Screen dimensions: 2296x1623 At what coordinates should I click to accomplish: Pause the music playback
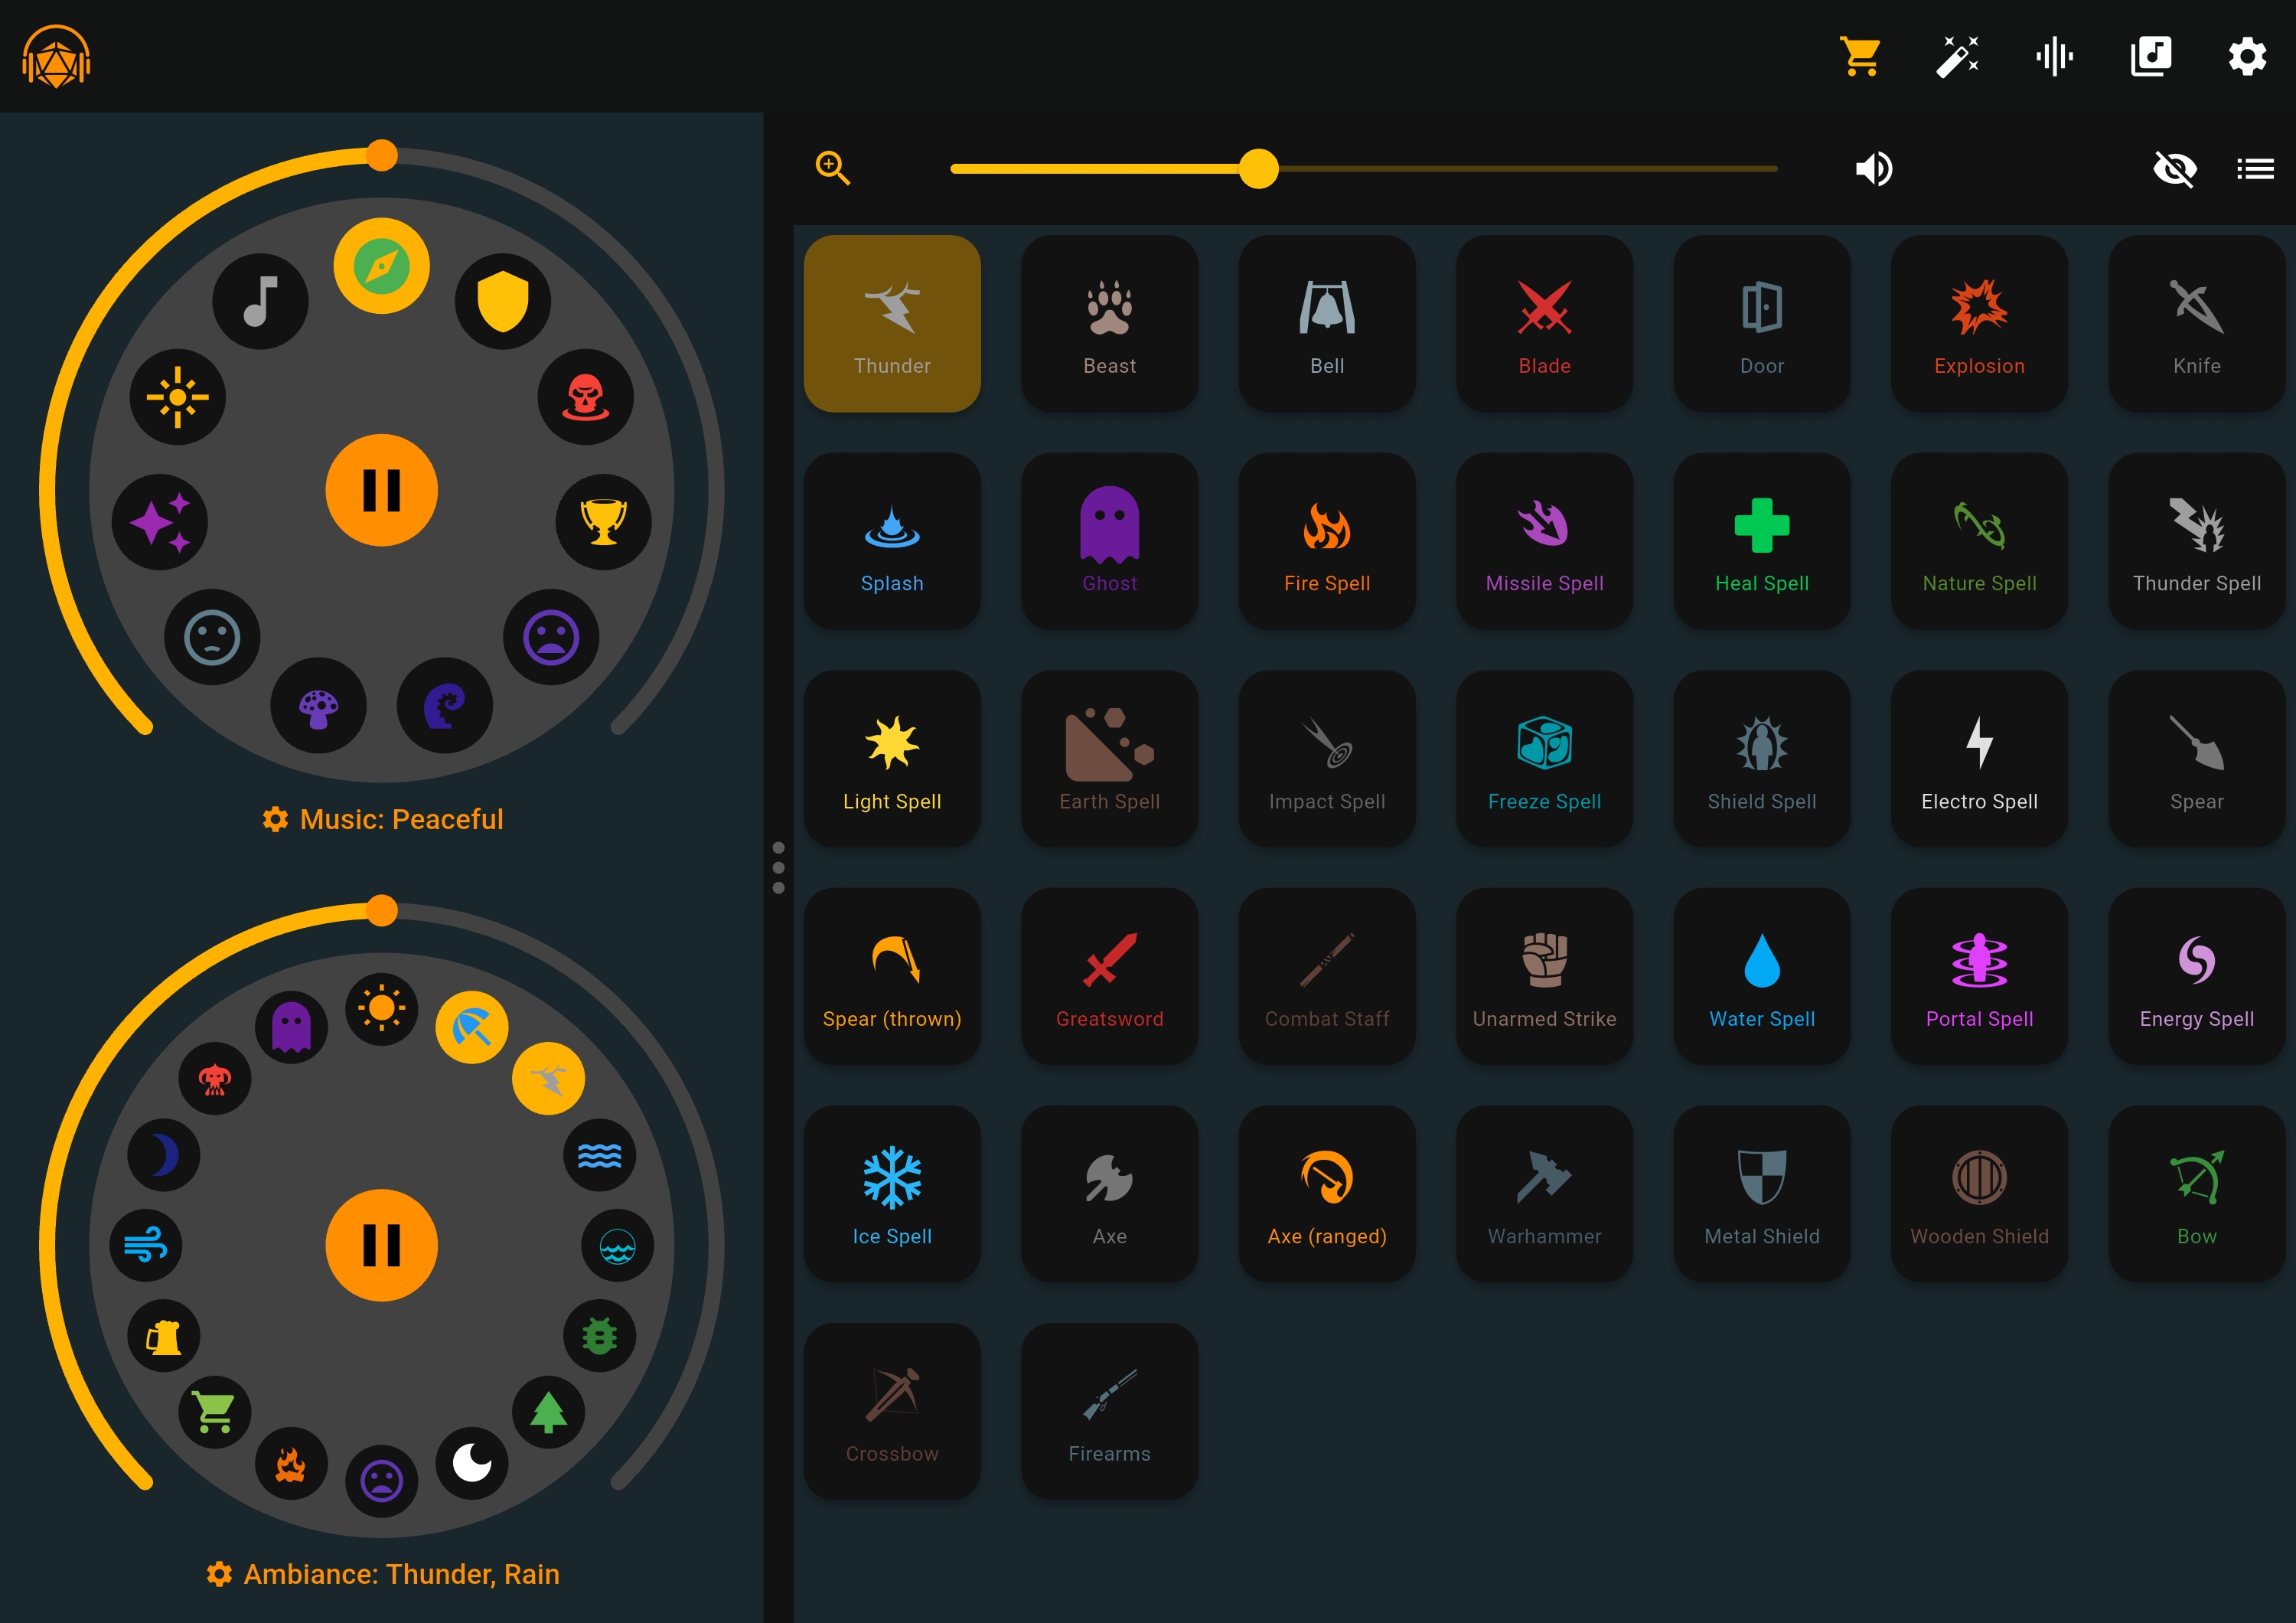coord(382,490)
